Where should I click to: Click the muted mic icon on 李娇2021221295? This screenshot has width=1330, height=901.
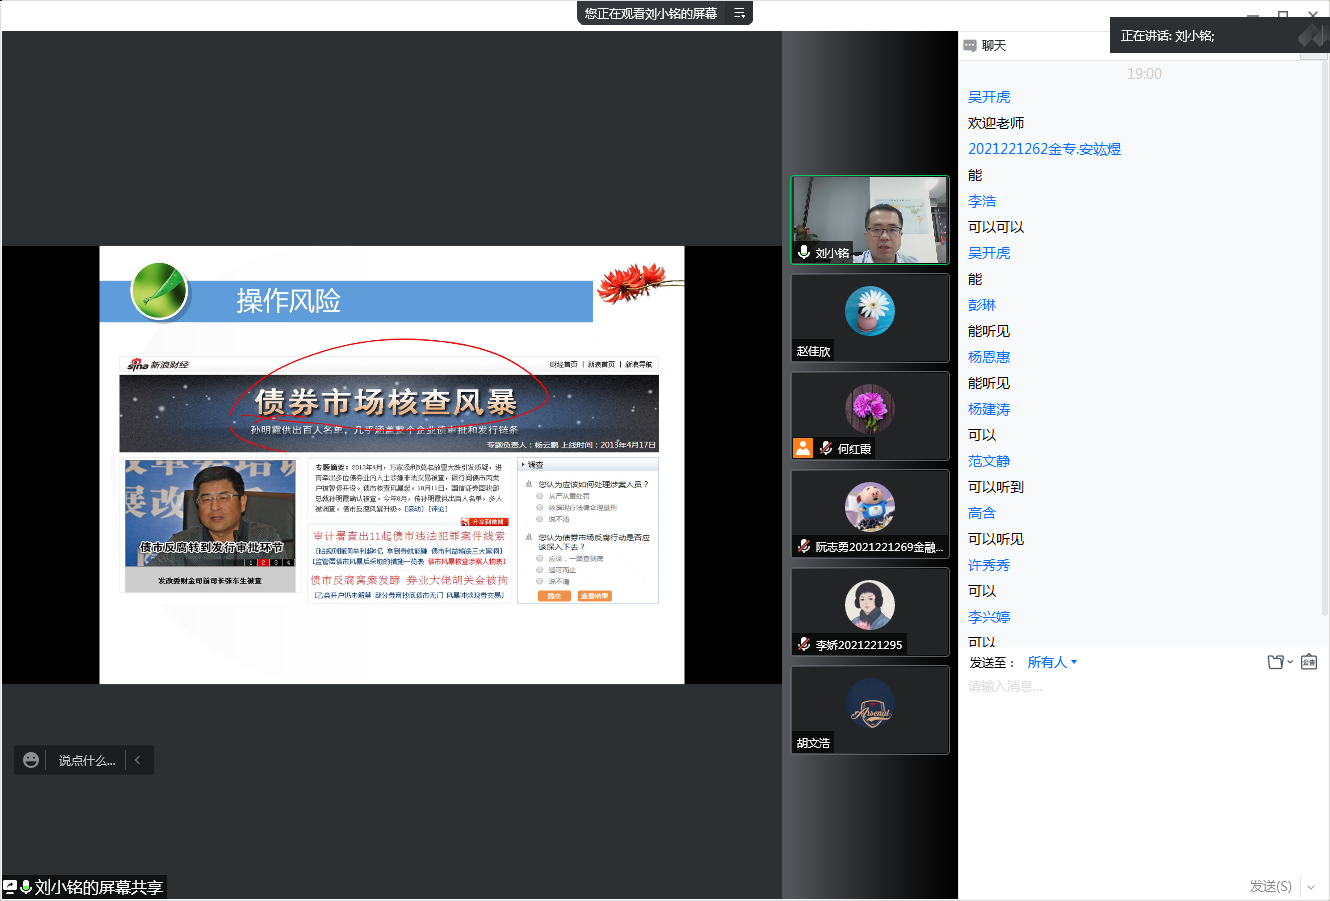click(804, 645)
